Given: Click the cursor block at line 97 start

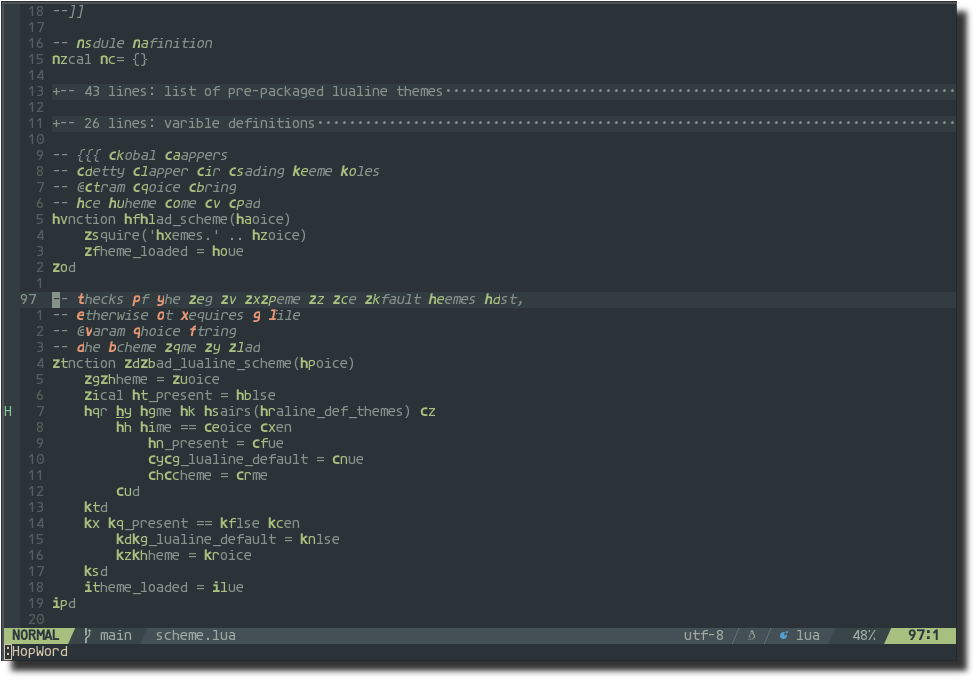Looking at the screenshot, I should [x=56, y=299].
